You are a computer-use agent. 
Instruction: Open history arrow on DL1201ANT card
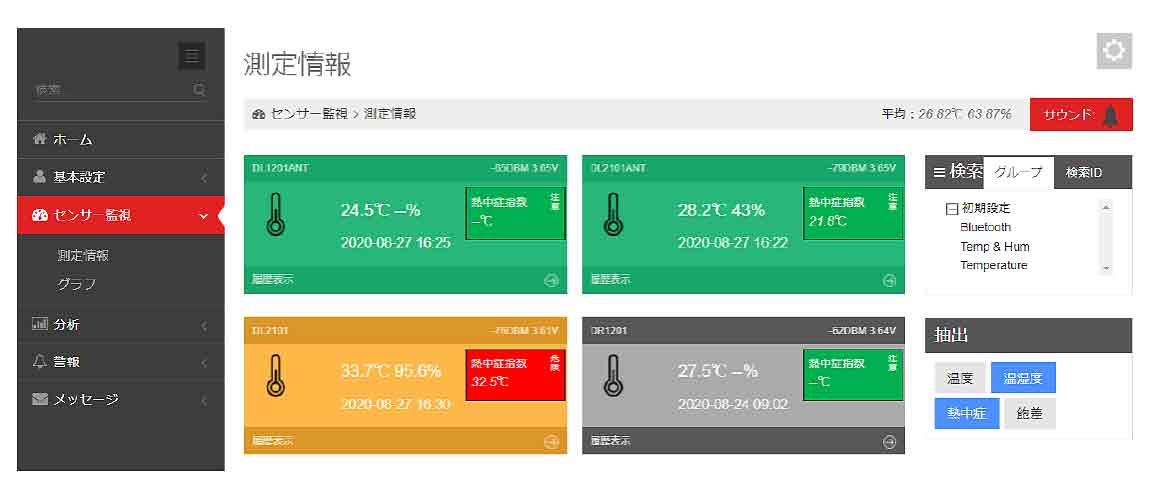coord(551,280)
